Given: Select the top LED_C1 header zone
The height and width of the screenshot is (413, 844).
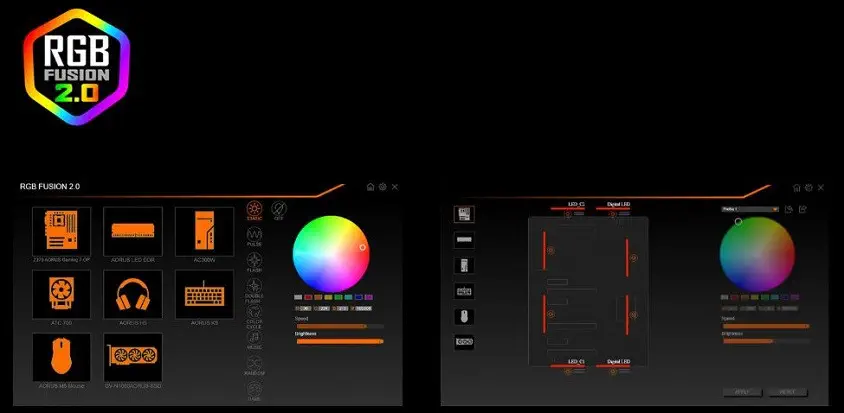Looking at the screenshot, I should pos(568,209).
